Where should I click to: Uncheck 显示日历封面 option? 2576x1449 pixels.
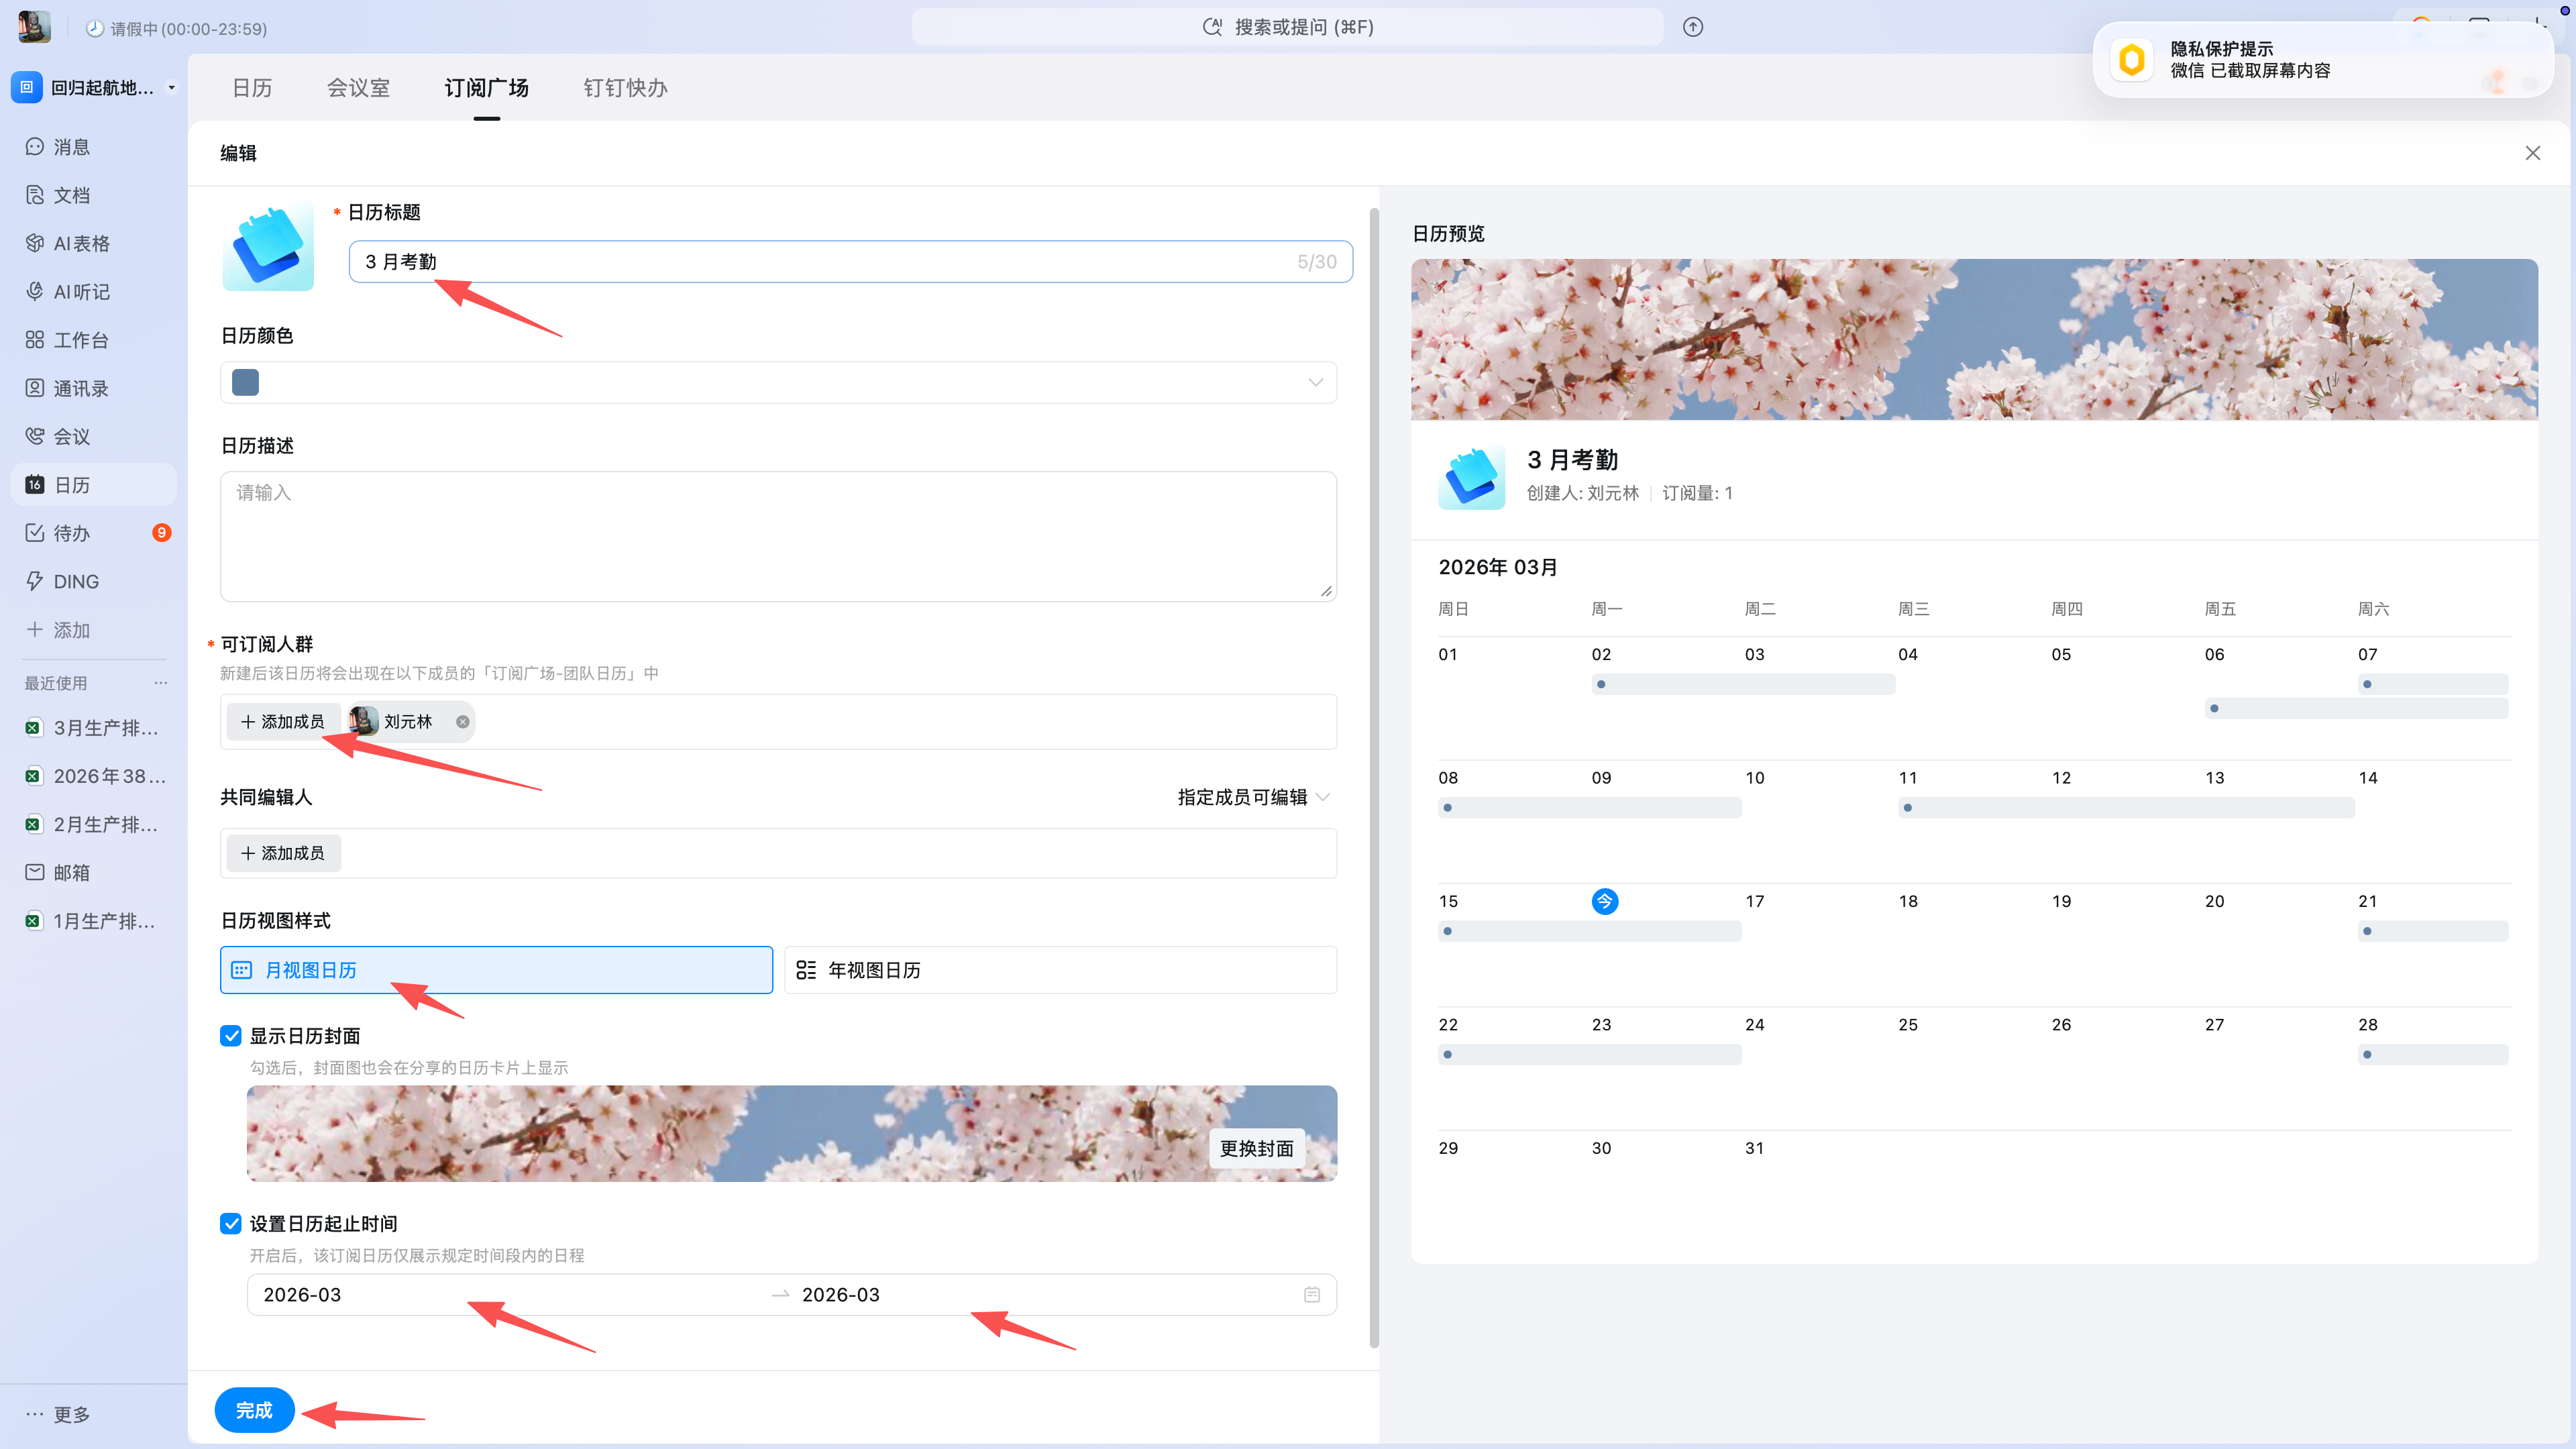[231, 1035]
